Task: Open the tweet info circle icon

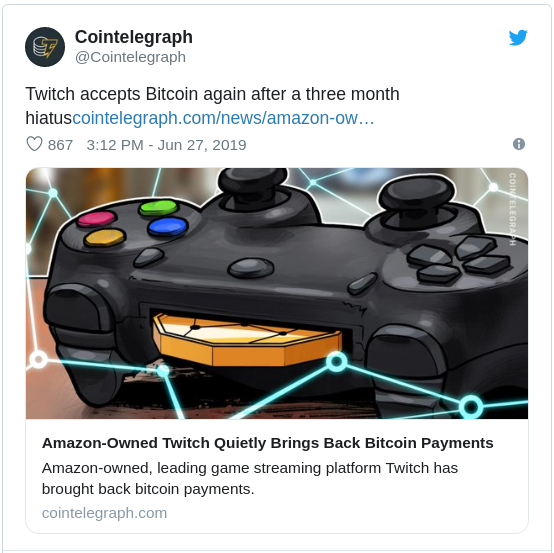Action: pyautogui.click(x=519, y=144)
